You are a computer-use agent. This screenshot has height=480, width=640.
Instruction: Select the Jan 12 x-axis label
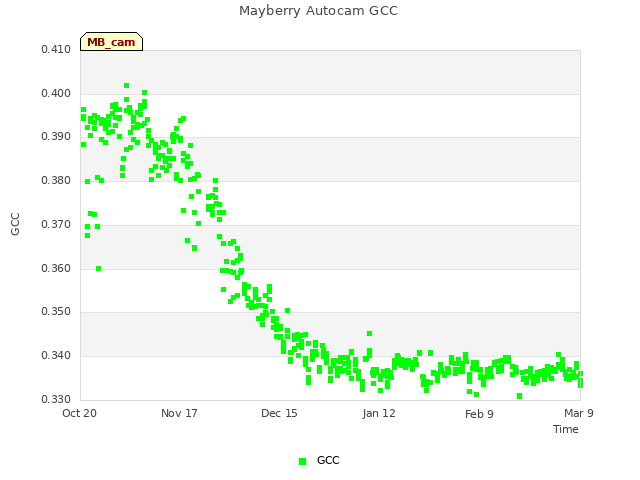379,413
